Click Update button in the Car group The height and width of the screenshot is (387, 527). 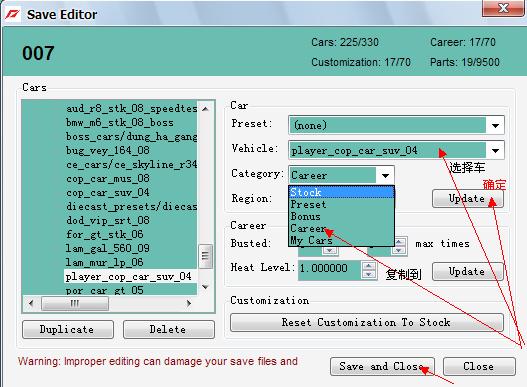pyautogui.click(x=468, y=199)
